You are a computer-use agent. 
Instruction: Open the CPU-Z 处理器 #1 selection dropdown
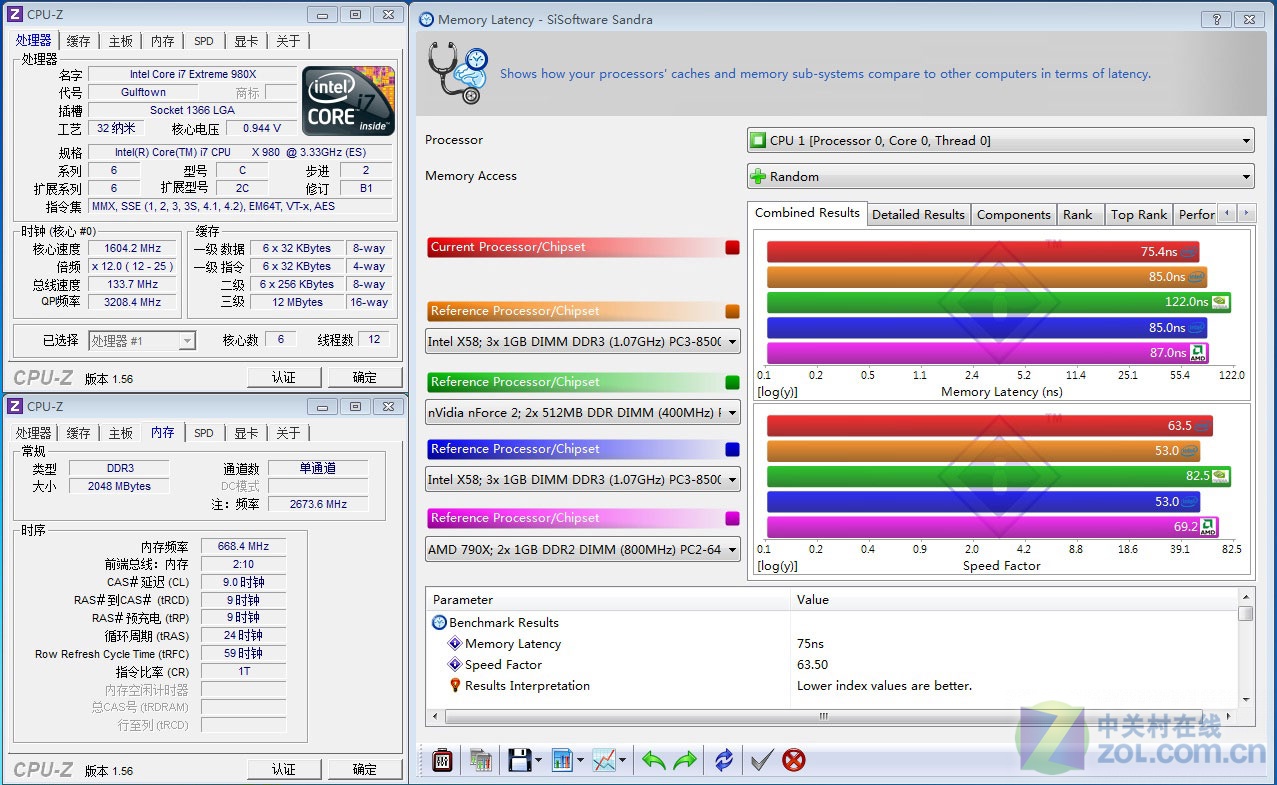[142, 341]
